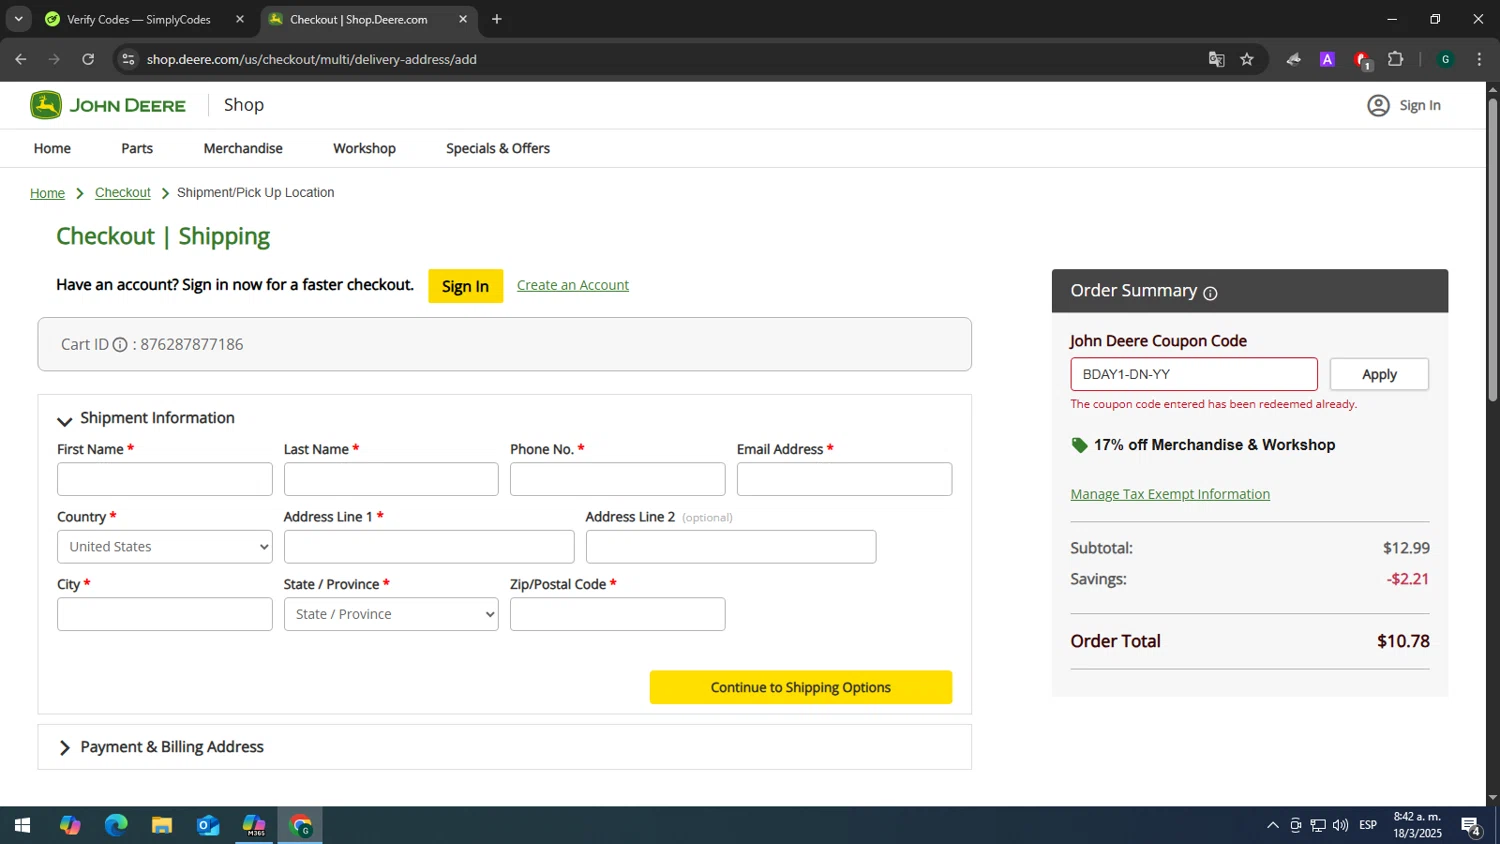The width and height of the screenshot is (1500, 844).
Task: Click the browser back arrow
Action: [21, 59]
